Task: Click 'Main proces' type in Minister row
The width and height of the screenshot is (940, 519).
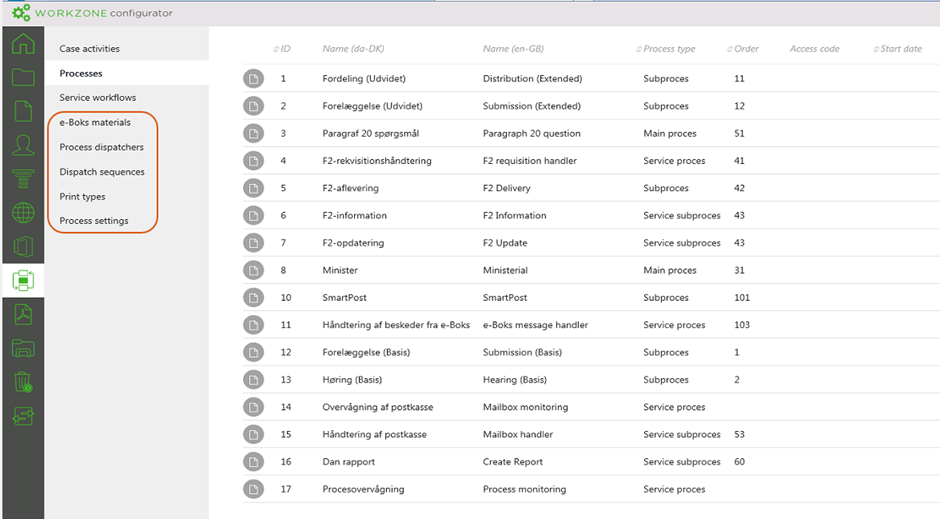Action: pyautogui.click(x=670, y=270)
